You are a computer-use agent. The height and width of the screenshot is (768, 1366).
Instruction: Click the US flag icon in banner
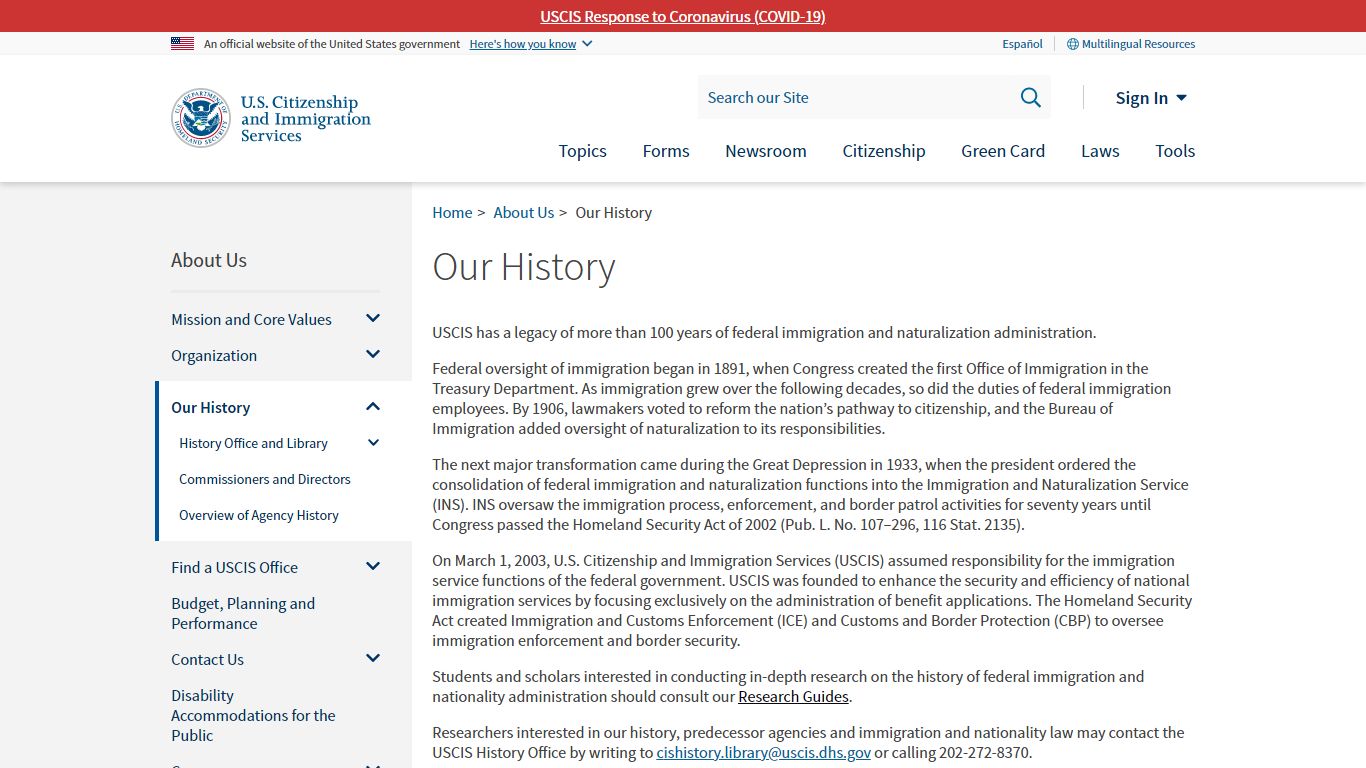coord(182,43)
